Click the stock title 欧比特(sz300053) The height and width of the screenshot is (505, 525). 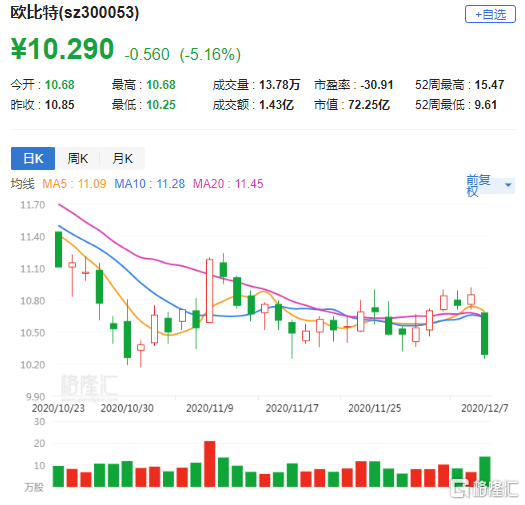pos(75,13)
